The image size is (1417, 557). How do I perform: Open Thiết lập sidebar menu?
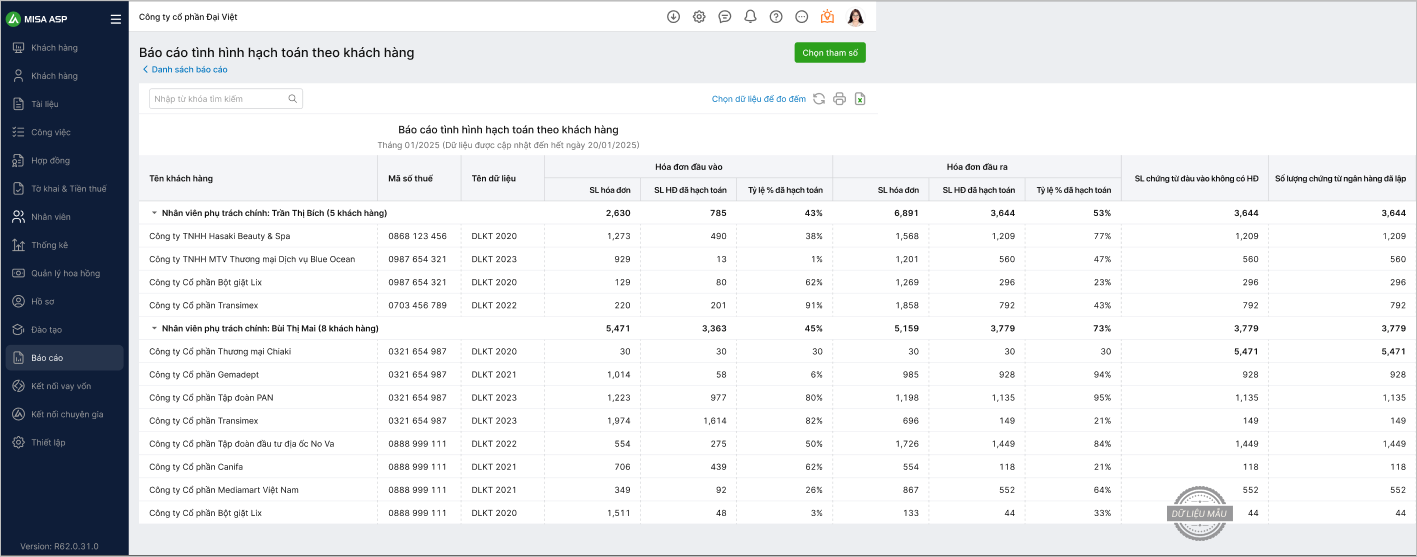[65, 442]
